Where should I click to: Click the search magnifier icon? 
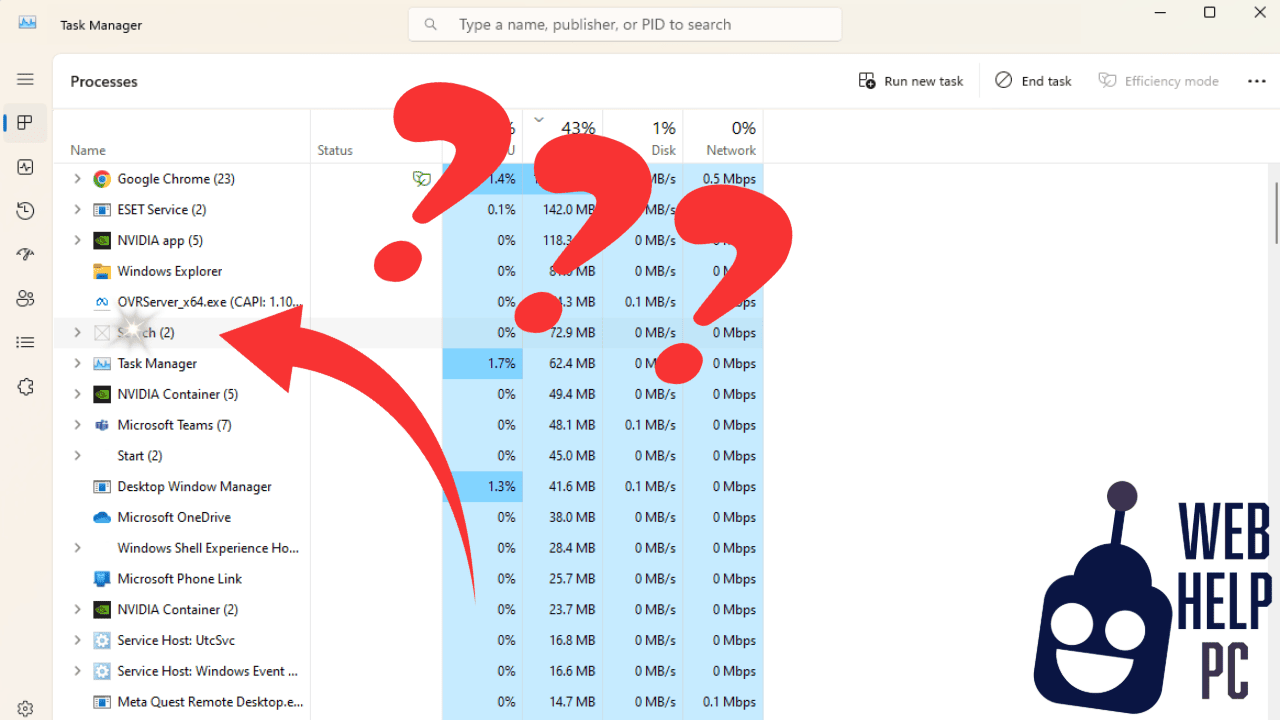(x=431, y=24)
